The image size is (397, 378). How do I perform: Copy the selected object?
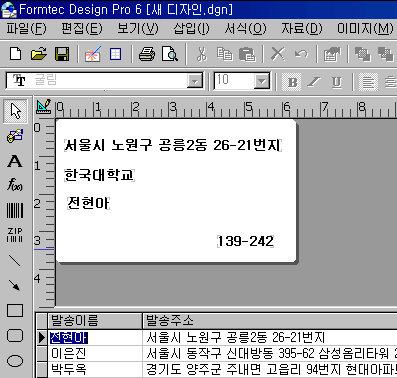[224, 54]
